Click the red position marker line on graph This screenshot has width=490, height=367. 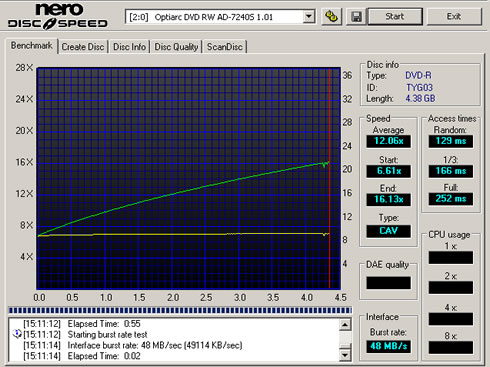(329, 178)
